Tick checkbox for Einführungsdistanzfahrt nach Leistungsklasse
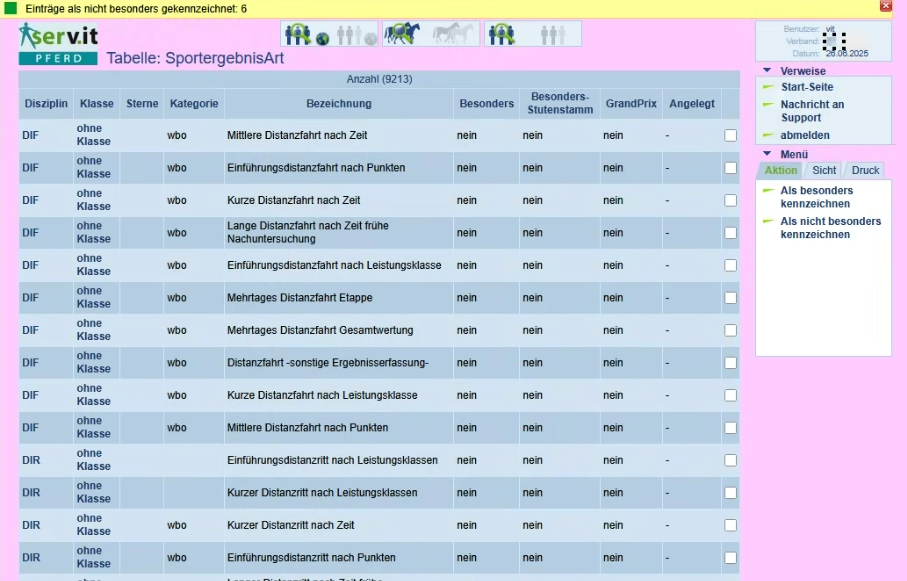The width and height of the screenshot is (907, 581). [731, 265]
